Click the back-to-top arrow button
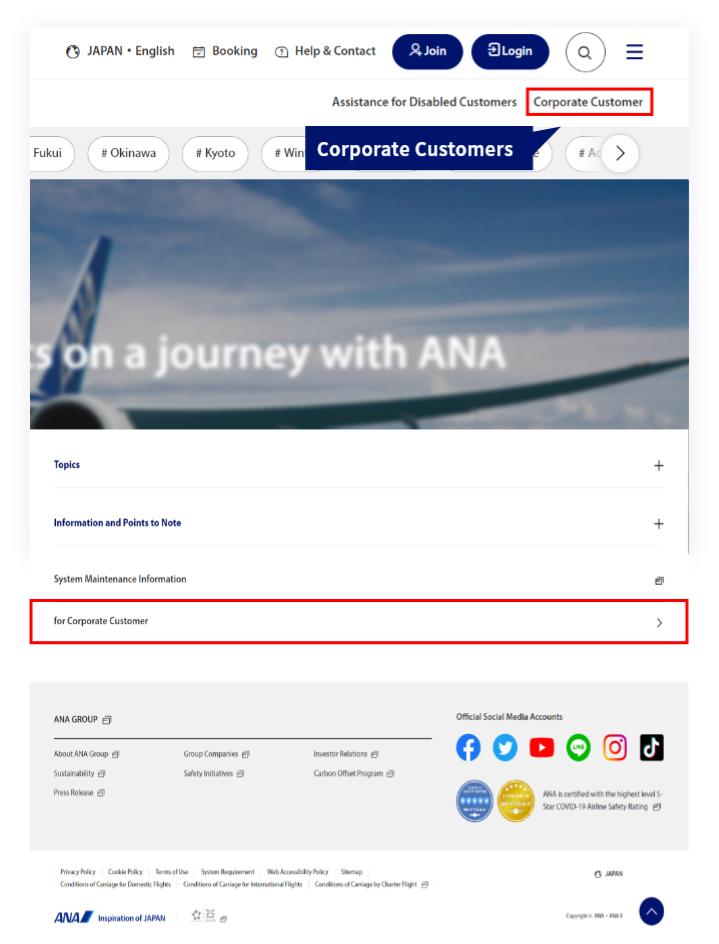 click(652, 911)
